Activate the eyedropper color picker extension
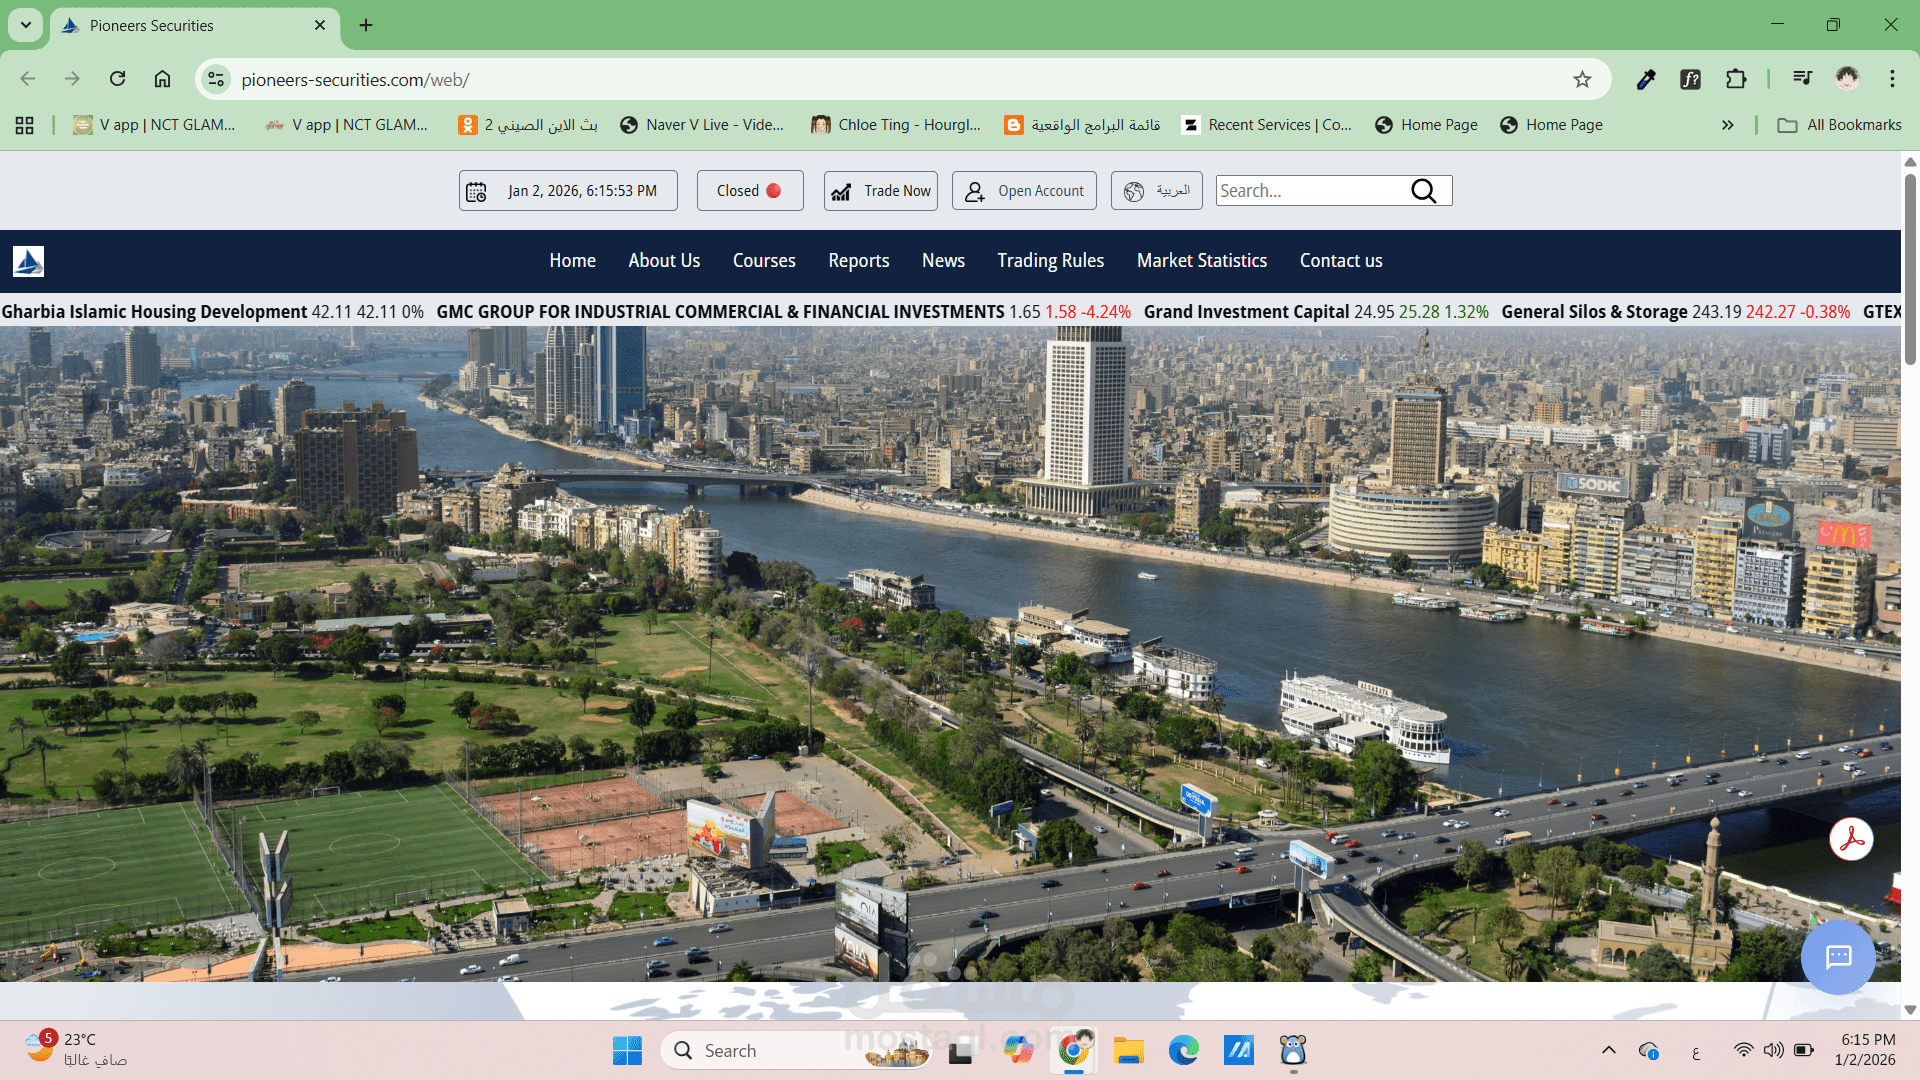 [x=1646, y=79]
